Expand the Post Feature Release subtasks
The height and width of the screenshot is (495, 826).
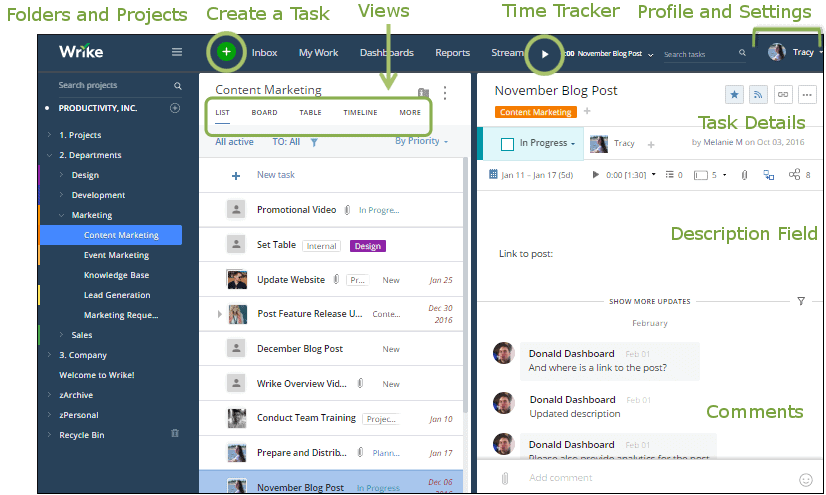tap(219, 314)
